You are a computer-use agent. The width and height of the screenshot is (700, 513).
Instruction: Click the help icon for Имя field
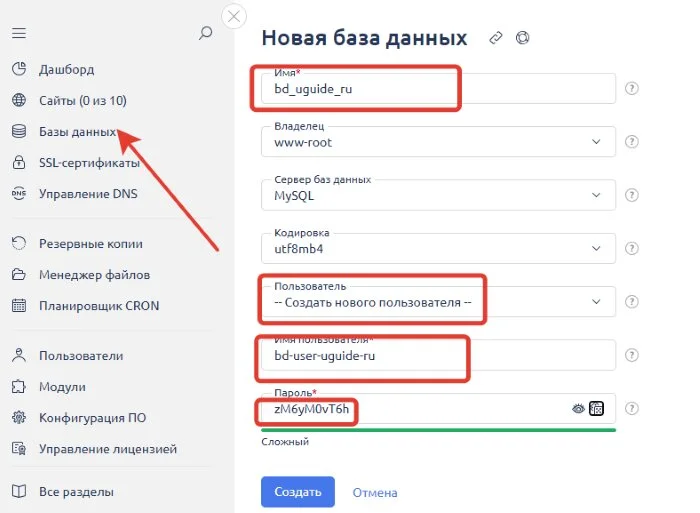(631, 88)
